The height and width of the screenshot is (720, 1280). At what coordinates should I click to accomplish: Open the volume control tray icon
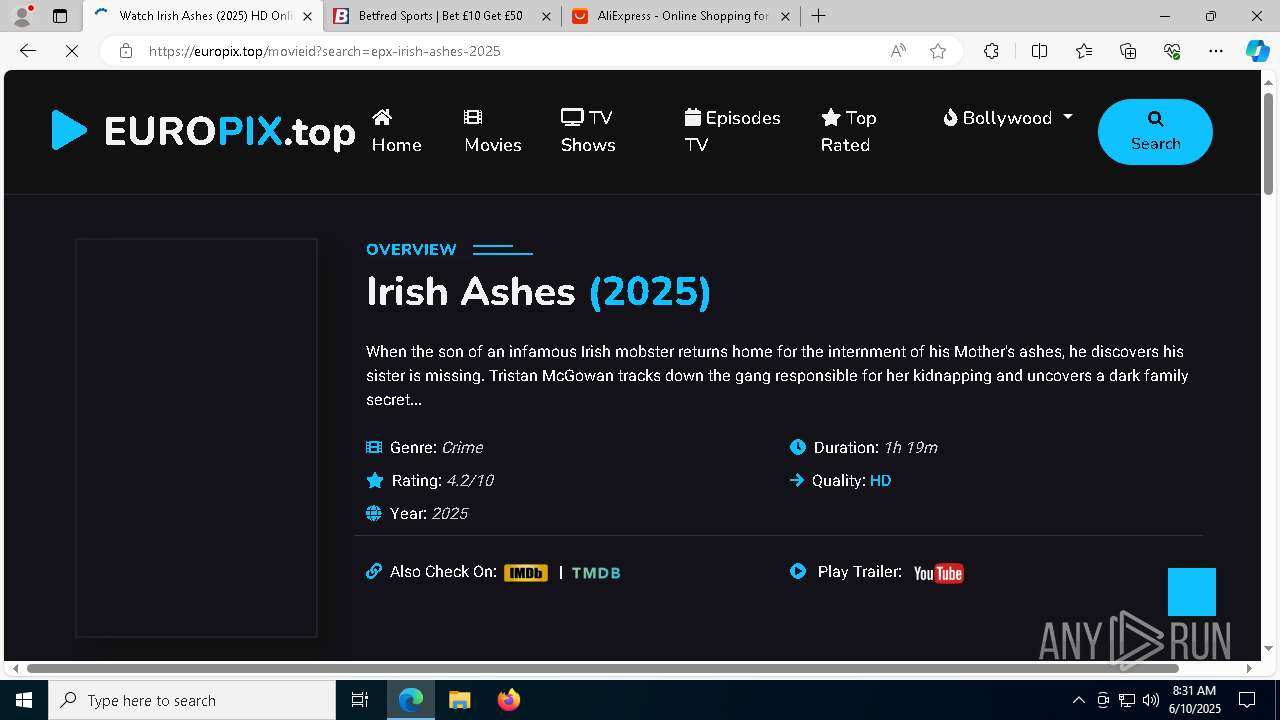(x=1151, y=700)
